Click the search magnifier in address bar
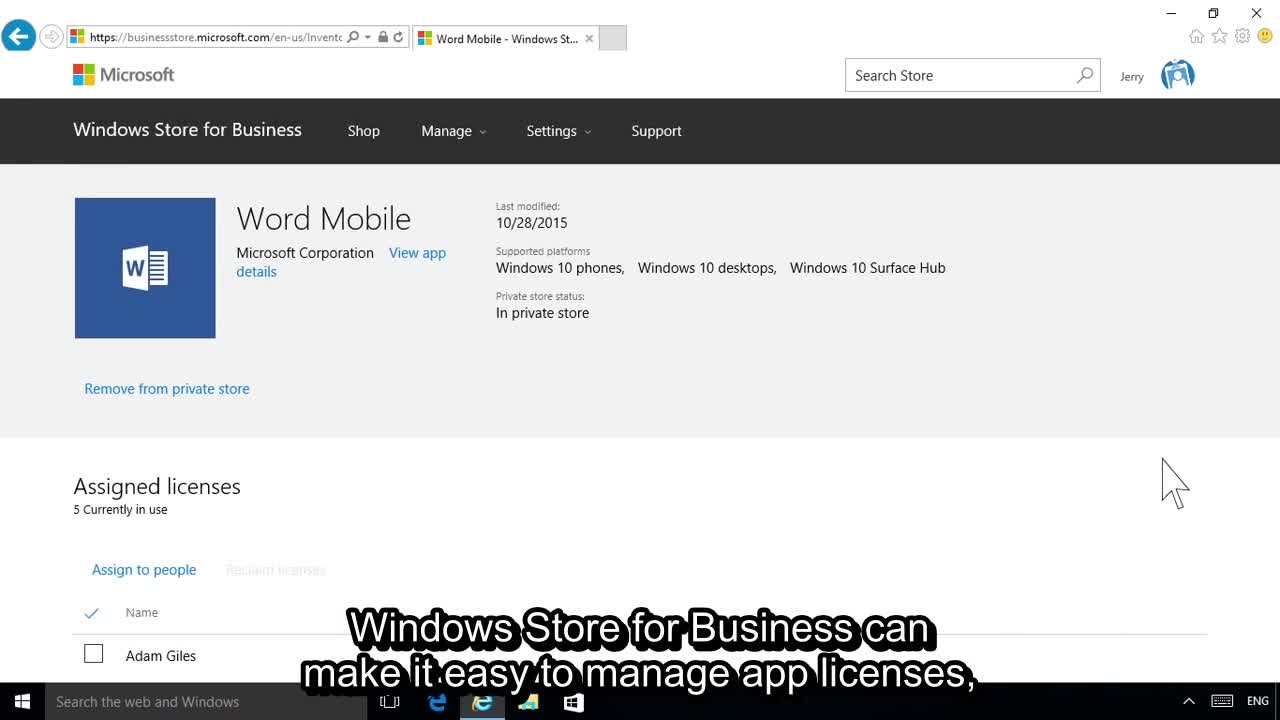Image resolution: width=1280 pixels, height=720 pixels. (x=352, y=37)
